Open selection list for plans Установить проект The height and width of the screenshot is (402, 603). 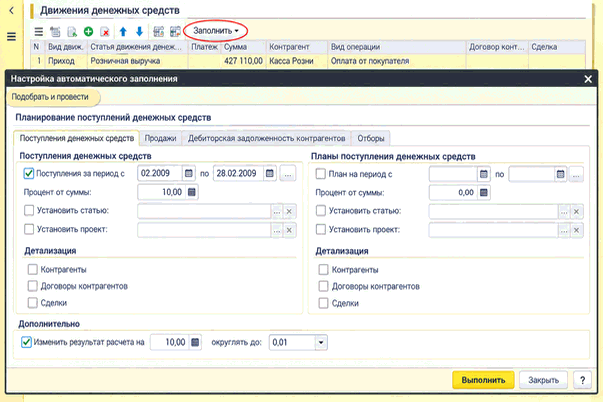coord(563,230)
